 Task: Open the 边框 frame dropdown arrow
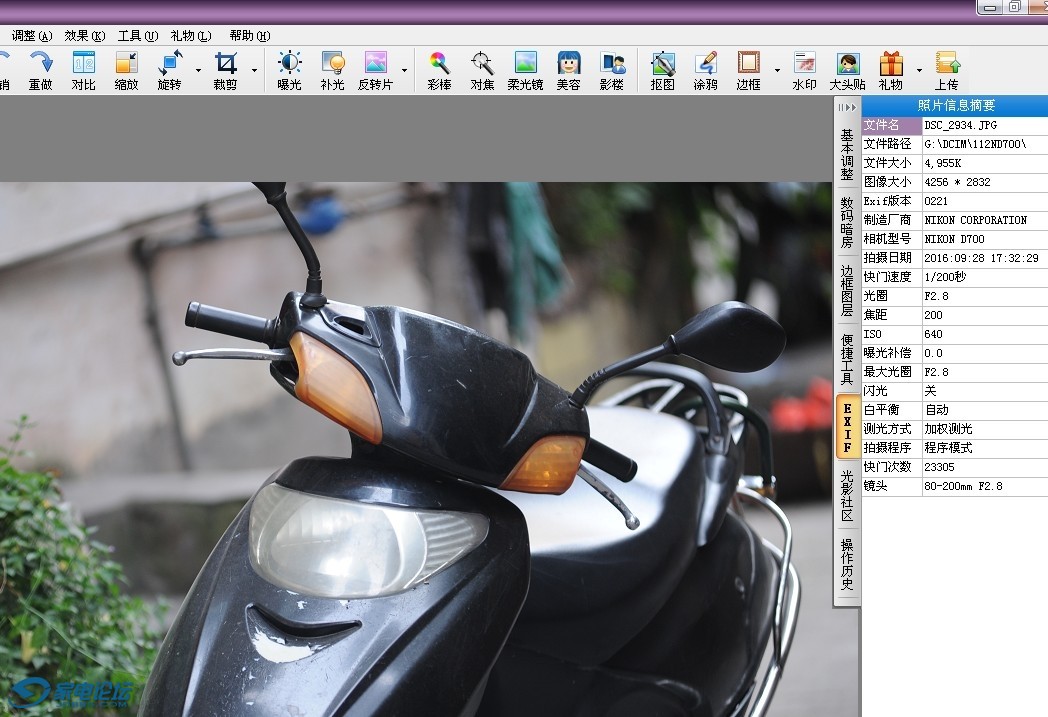click(x=777, y=71)
